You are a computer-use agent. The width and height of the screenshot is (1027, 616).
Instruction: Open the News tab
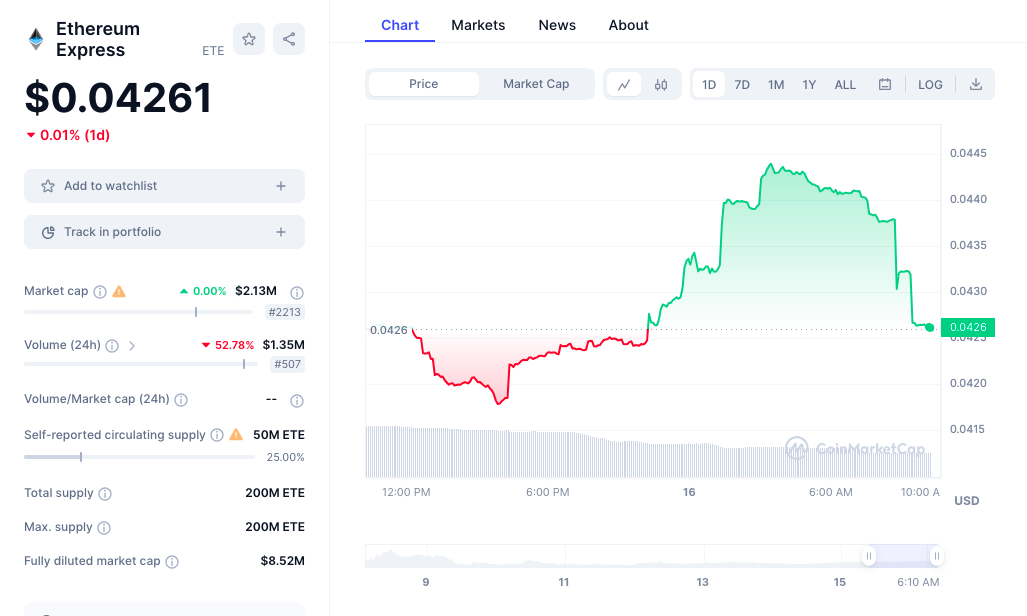coord(557,25)
